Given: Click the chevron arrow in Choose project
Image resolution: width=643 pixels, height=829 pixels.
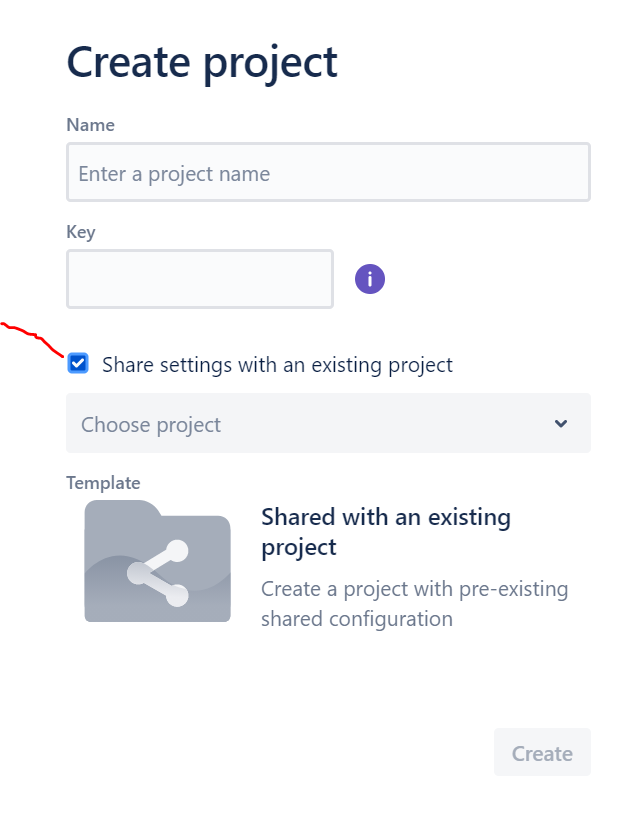Looking at the screenshot, I should click(x=561, y=423).
